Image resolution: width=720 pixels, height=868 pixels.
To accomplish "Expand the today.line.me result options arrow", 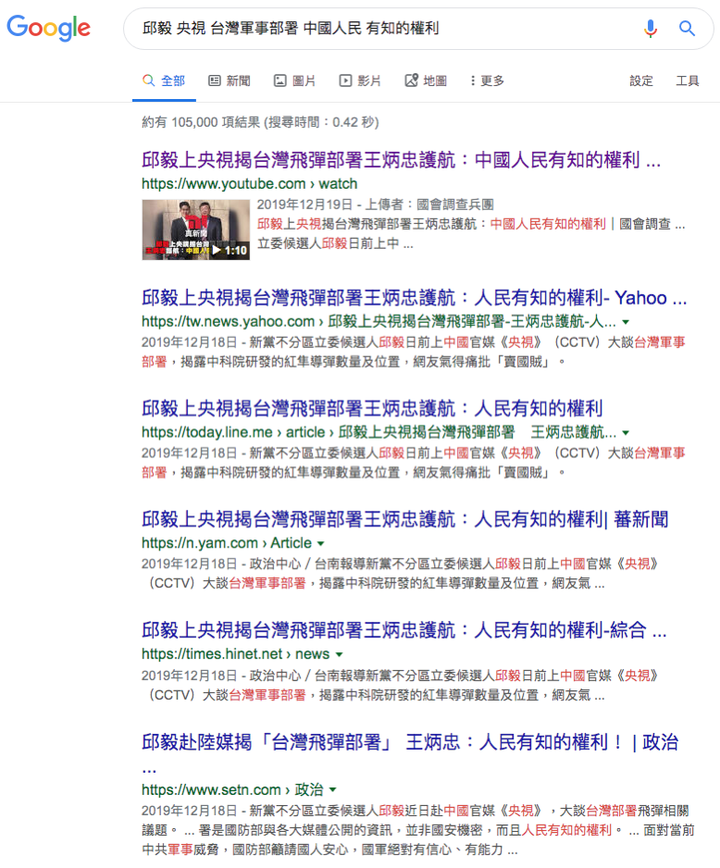I will click(x=626, y=433).
